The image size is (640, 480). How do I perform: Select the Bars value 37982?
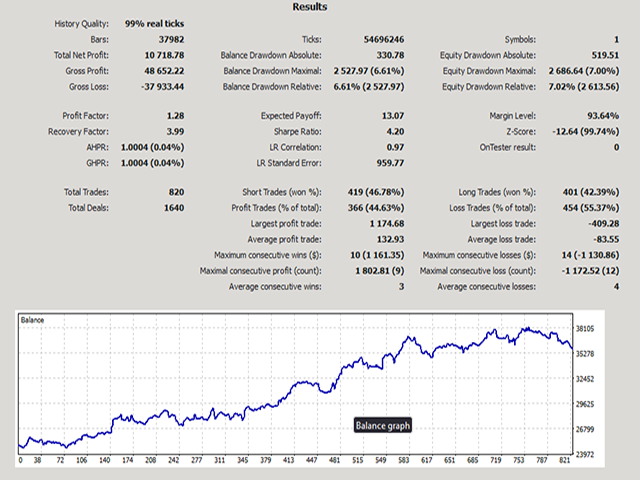(x=171, y=40)
